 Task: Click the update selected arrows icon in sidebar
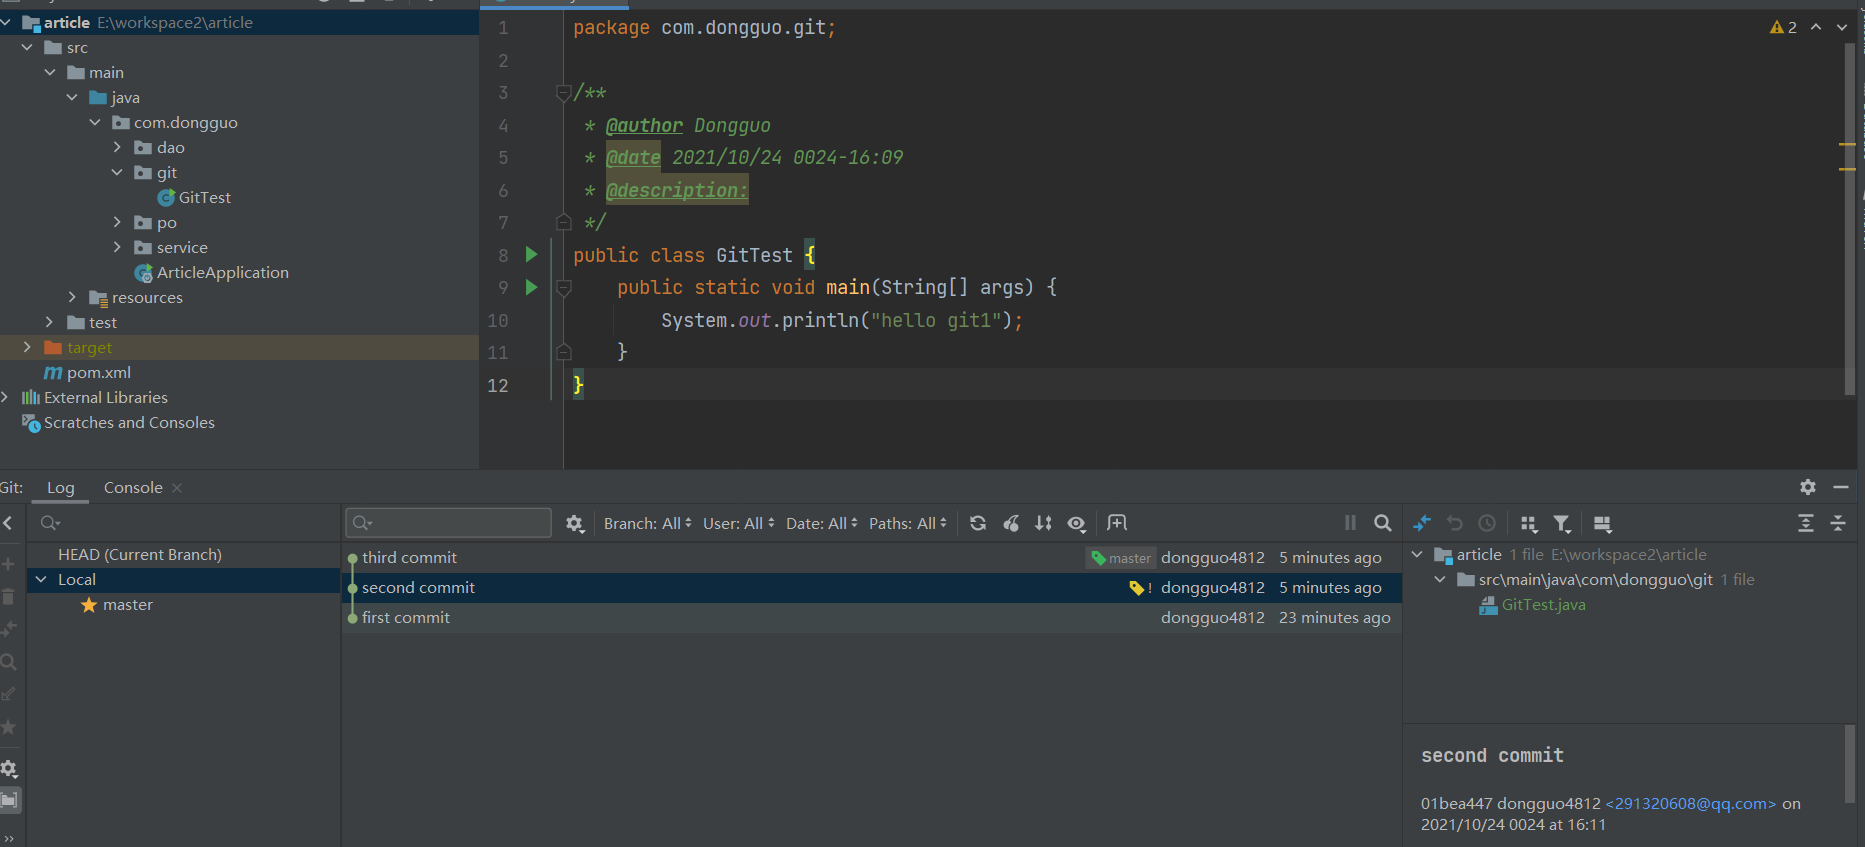pyautogui.click(x=8, y=629)
